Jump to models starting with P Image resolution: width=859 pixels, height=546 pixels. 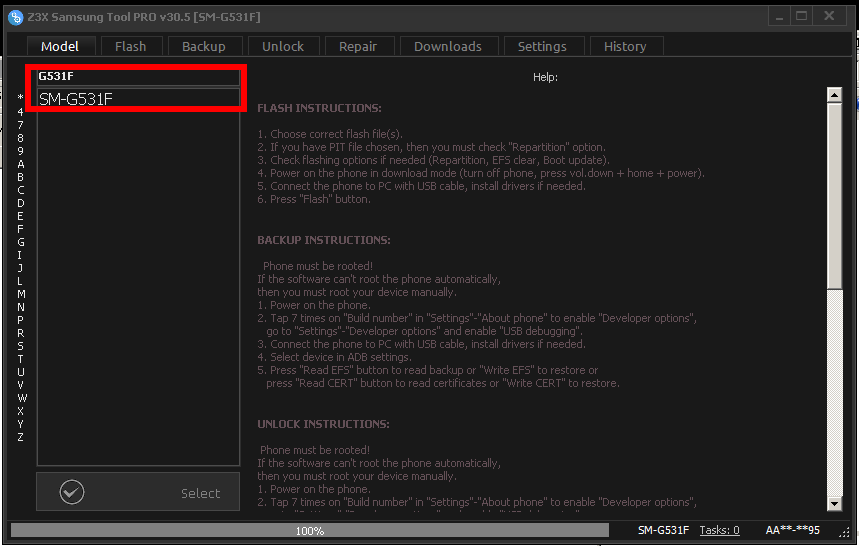[x=20, y=320]
